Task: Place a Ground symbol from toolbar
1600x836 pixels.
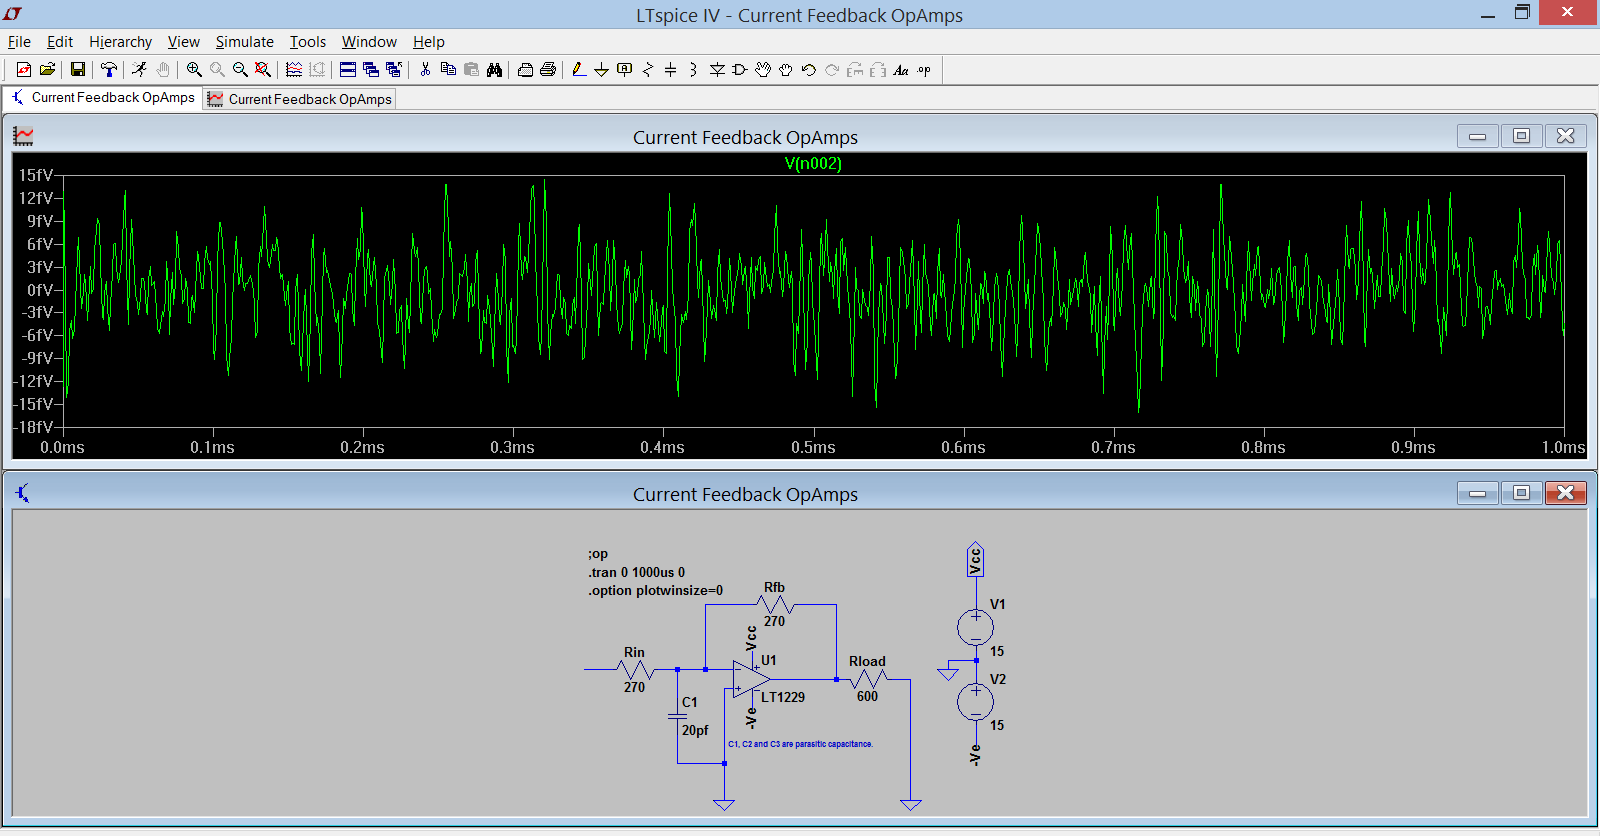Action: [601, 70]
